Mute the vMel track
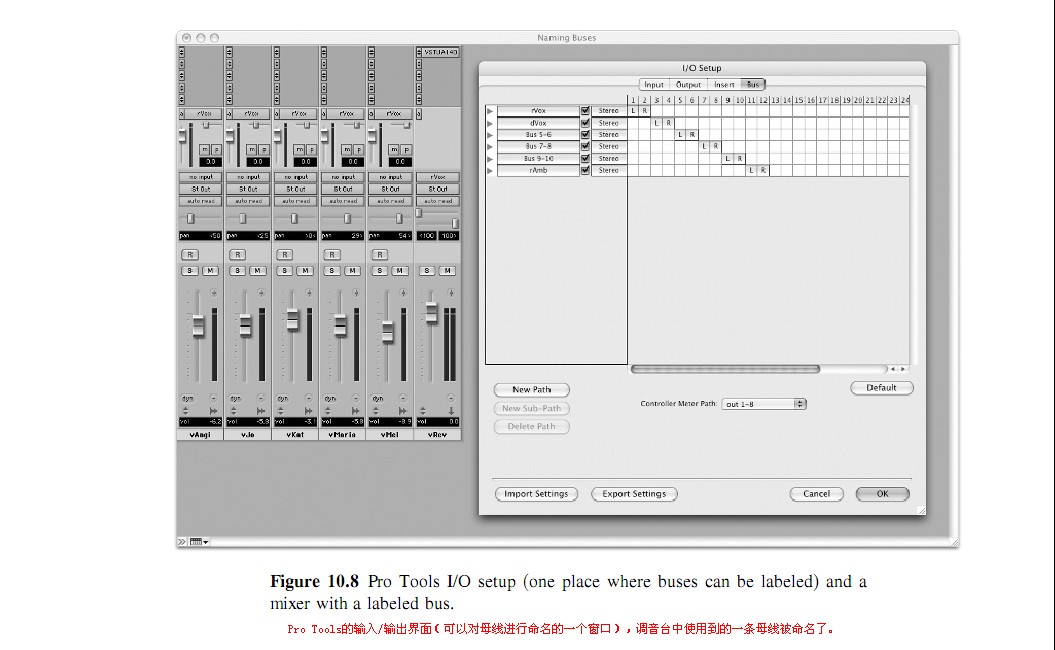Image resolution: width=1055 pixels, height=650 pixels. pos(400,270)
